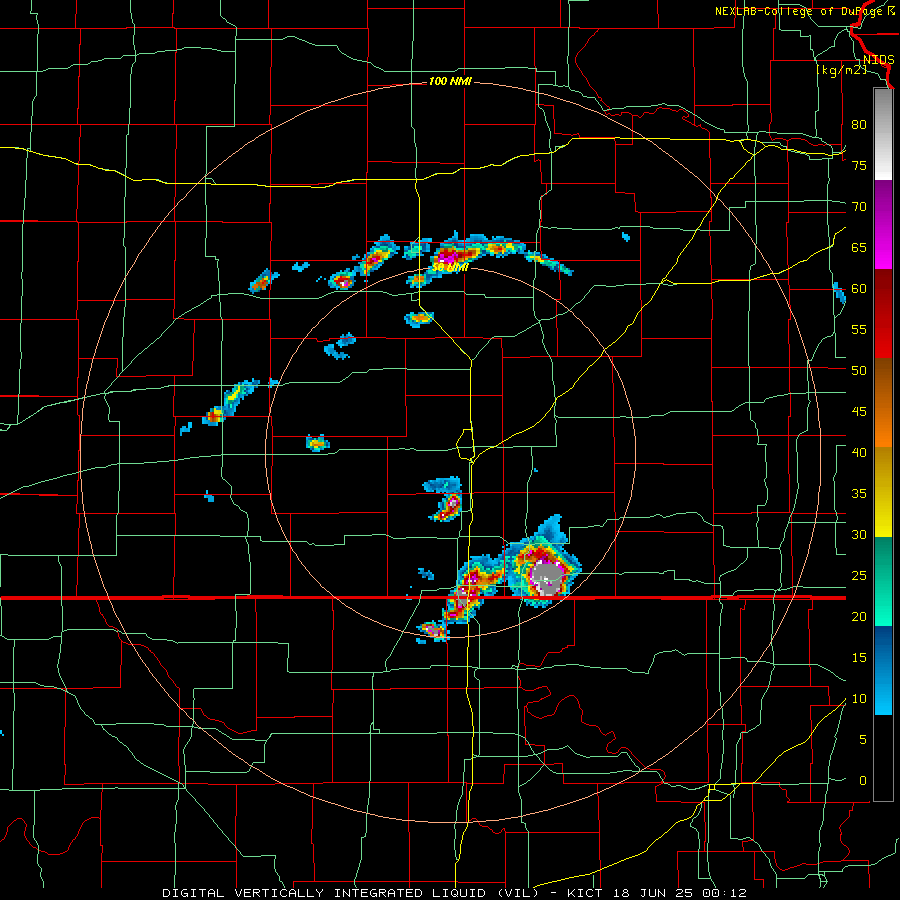900x900 pixels.
Task: Click the 30 value on the scale
Action: click(859, 535)
